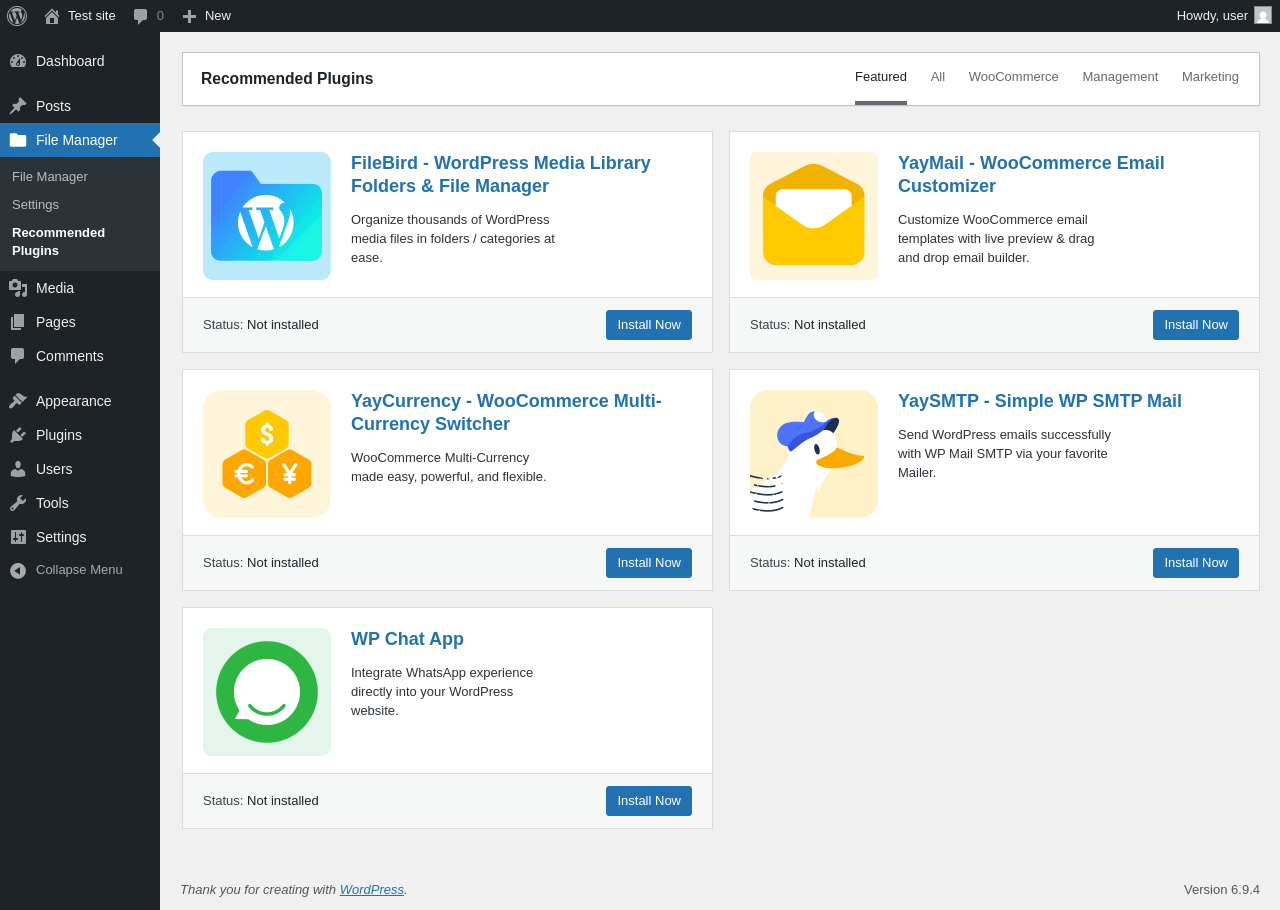Click the FileBird folder plugin icon
This screenshot has height=910, width=1280.
coord(267,216)
